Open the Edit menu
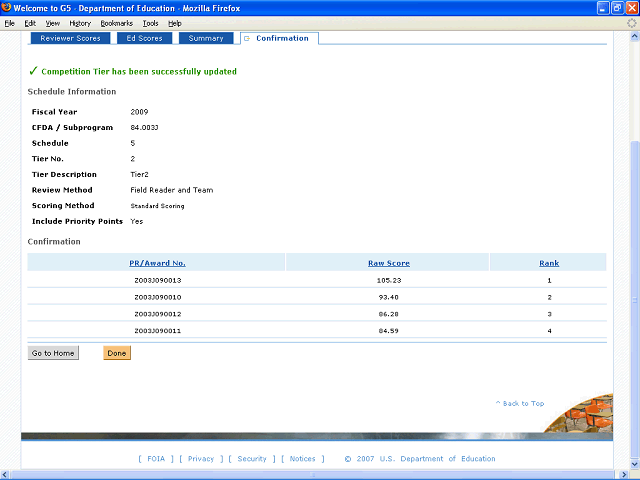The image size is (640, 480). [30, 23]
